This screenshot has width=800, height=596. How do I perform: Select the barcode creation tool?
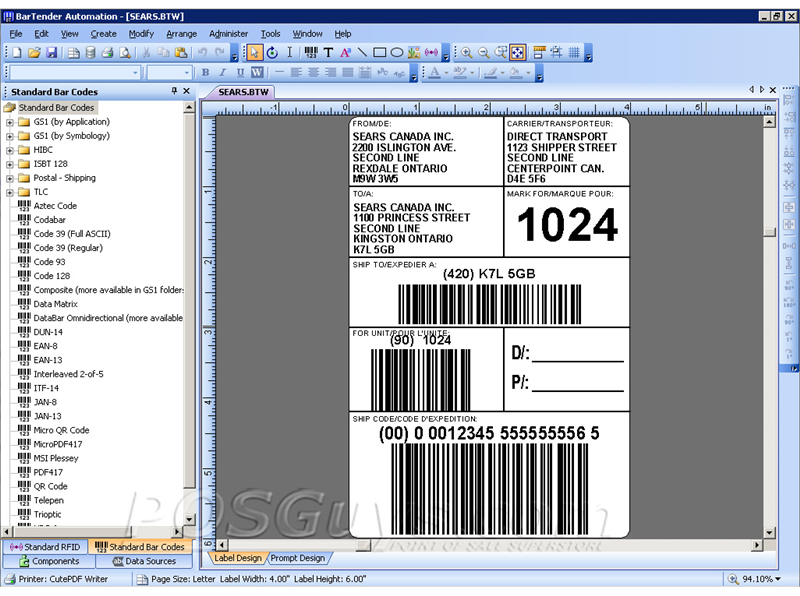click(312, 50)
